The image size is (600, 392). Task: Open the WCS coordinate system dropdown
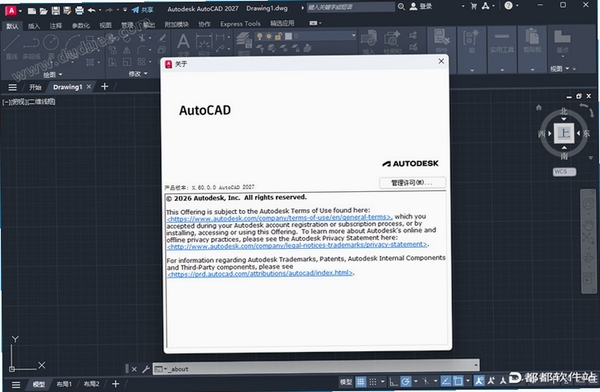click(x=564, y=172)
